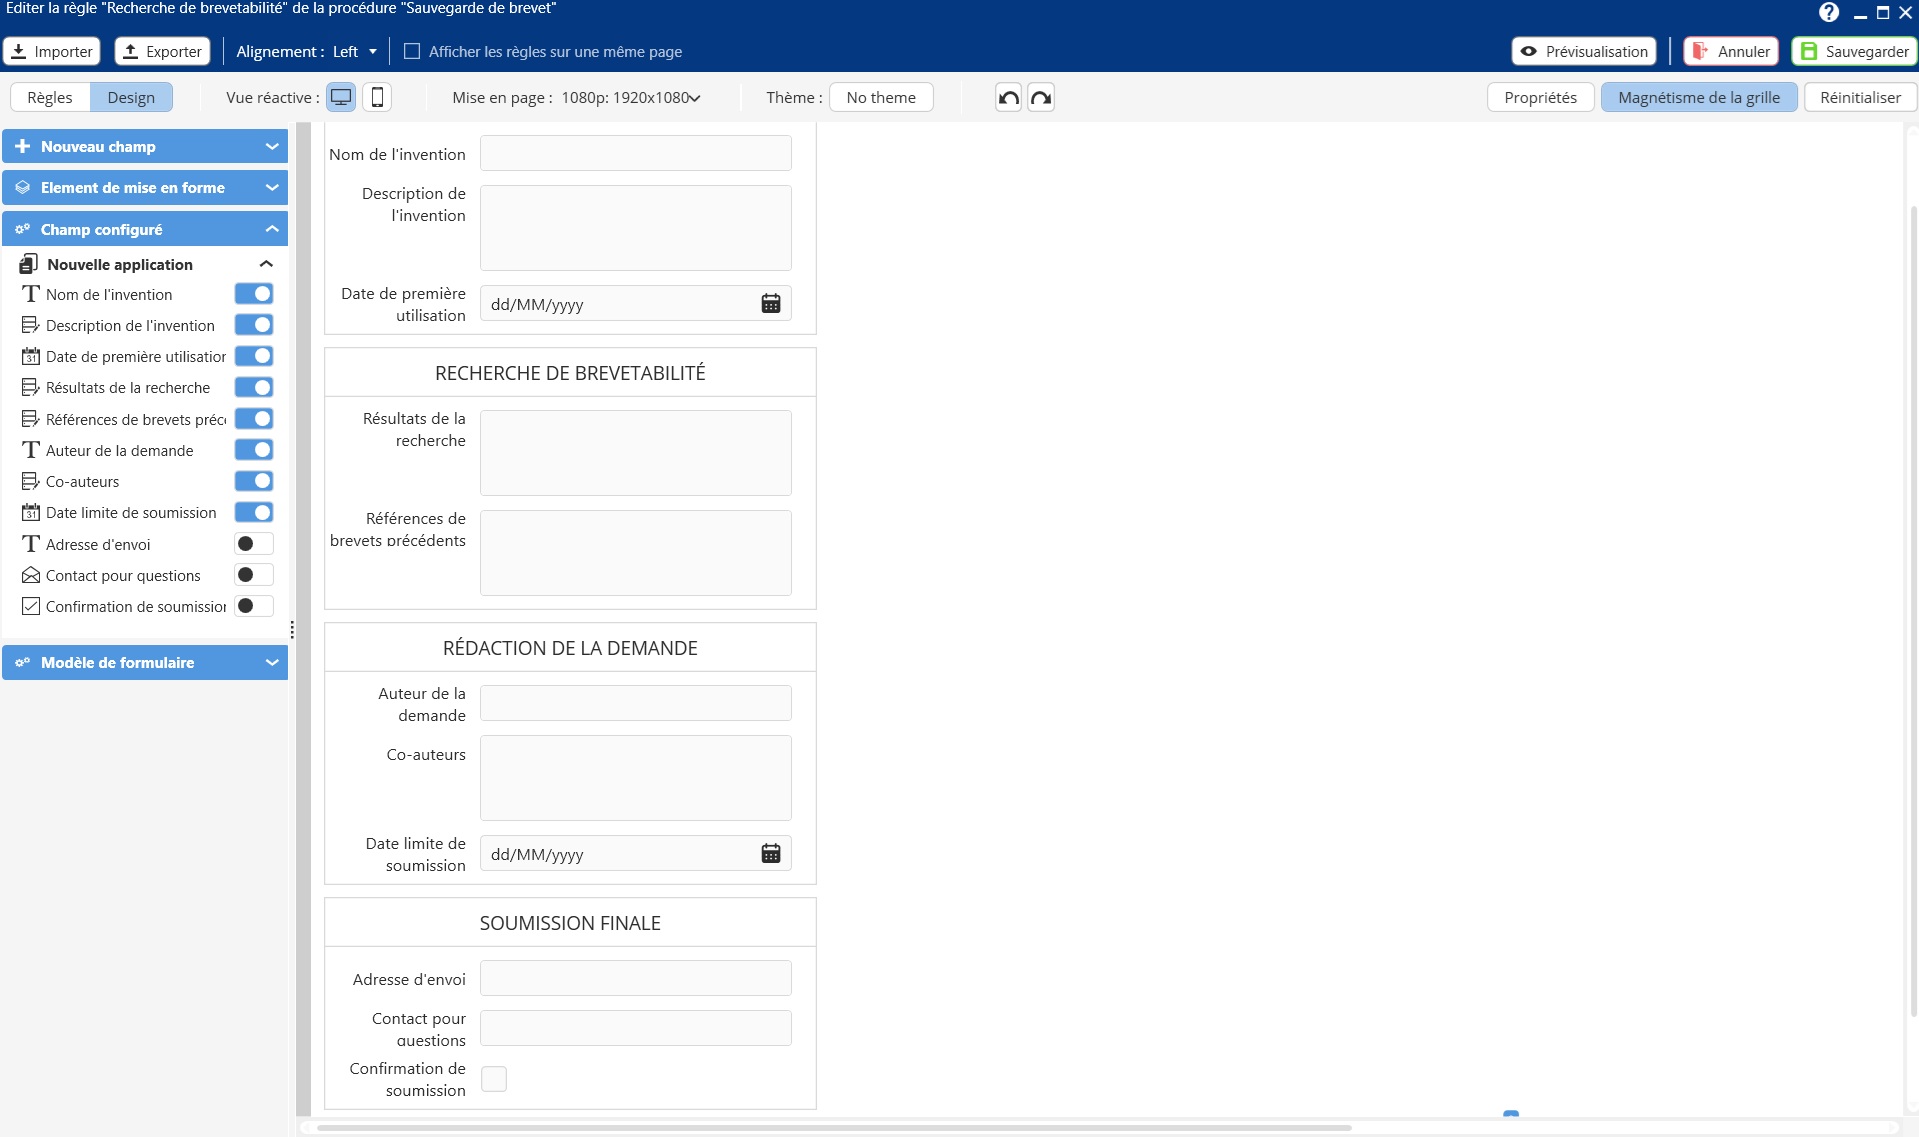This screenshot has width=1919, height=1137.
Task: Click layers icon on Element de mise en forme
Action: coord(23,187)
